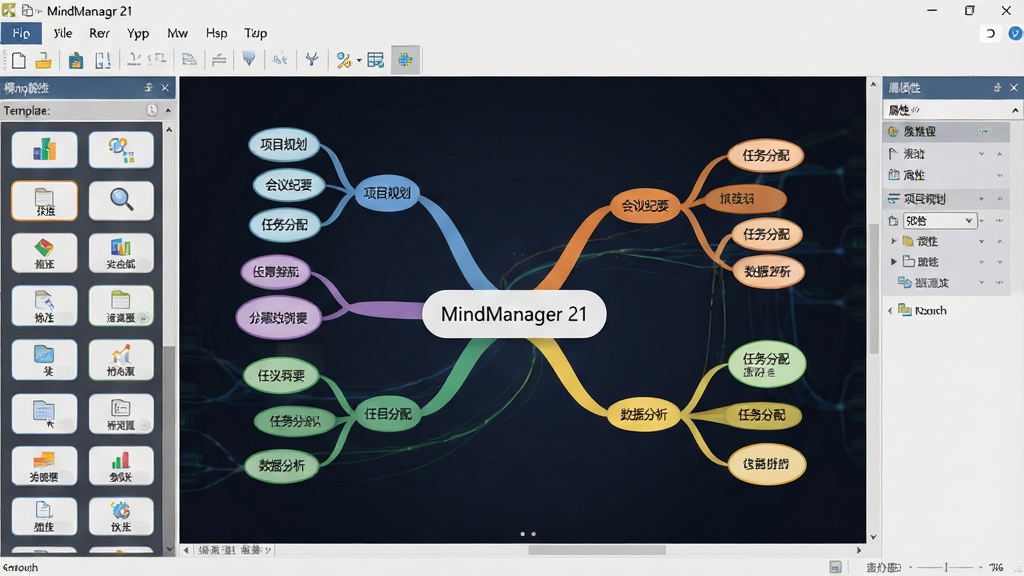
Task: Click the percent tools toolbar icon
Action: 344,60
